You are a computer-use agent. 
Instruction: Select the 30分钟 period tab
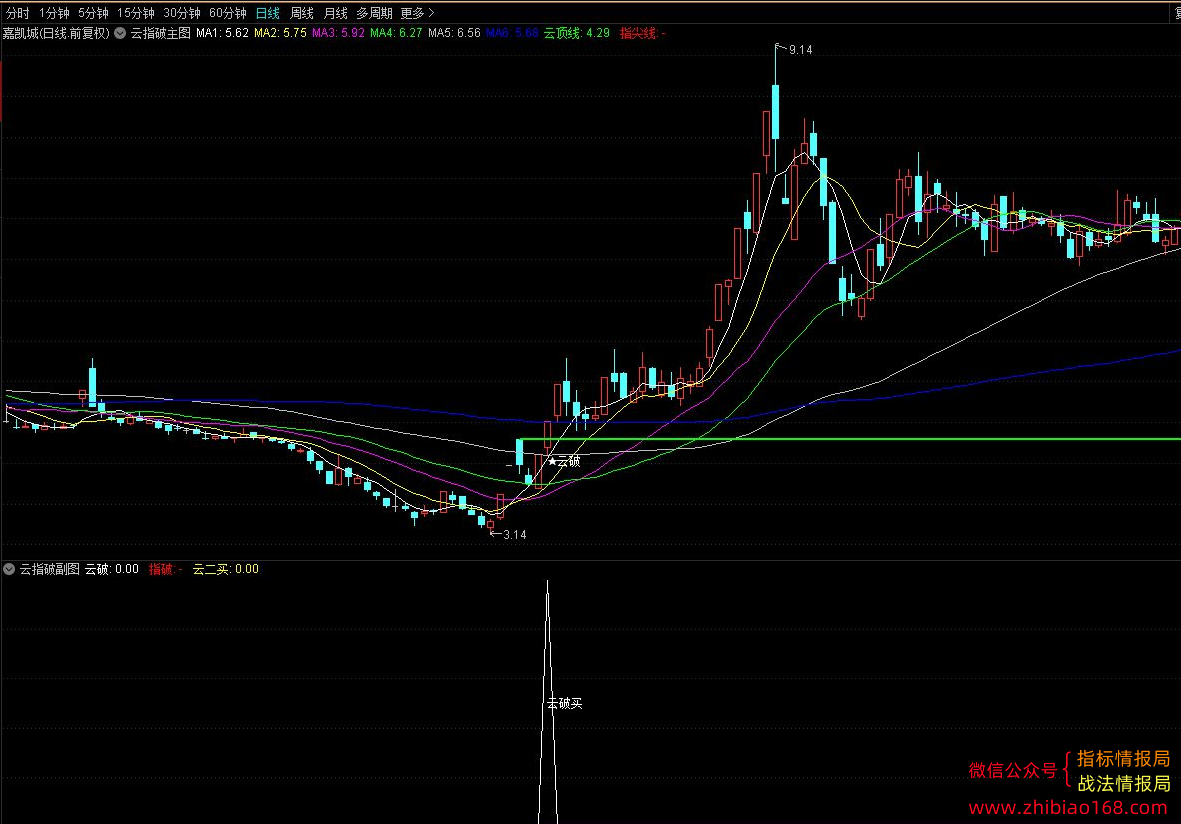point(182,13)
